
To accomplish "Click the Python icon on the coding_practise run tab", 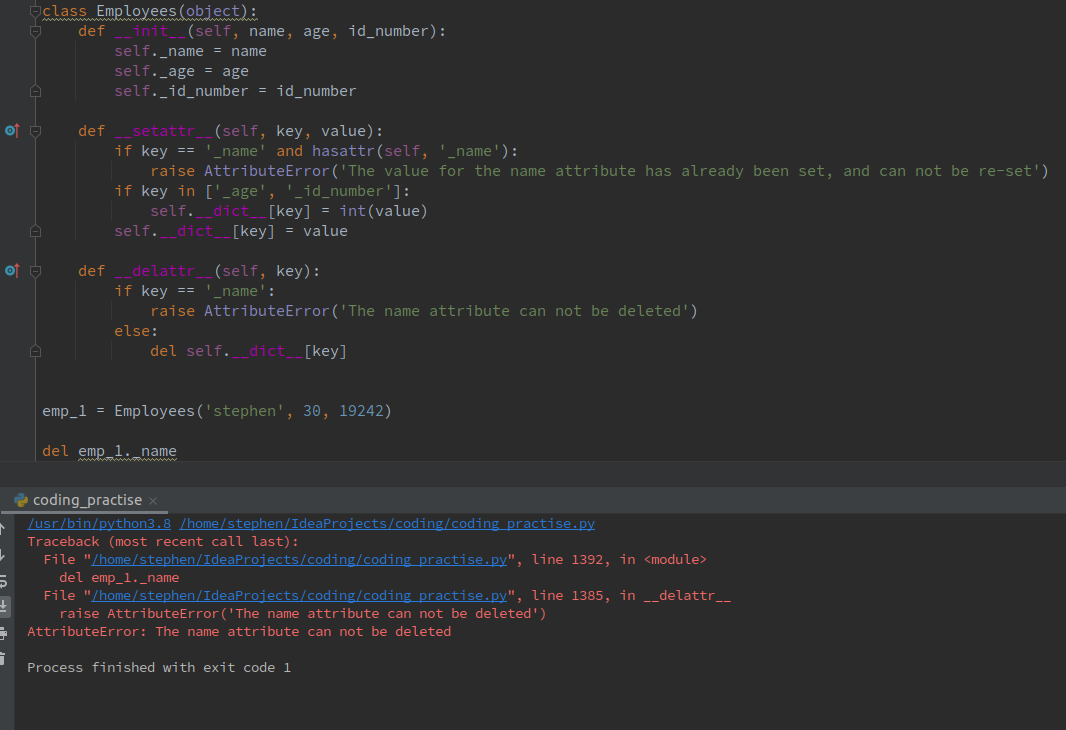I will (21, 500).
